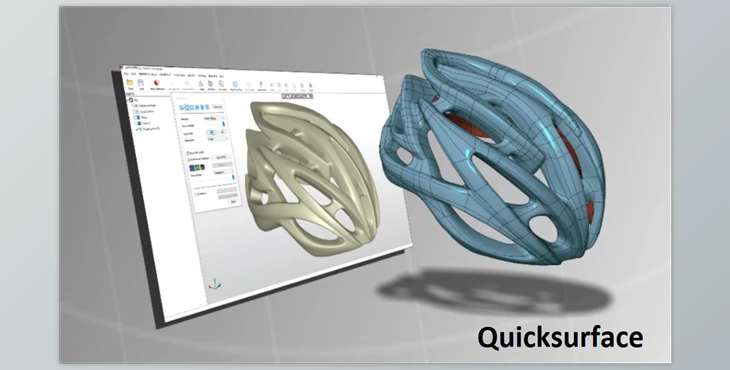Click the XYZ axis triad in viewport corner

pos(215,283)
